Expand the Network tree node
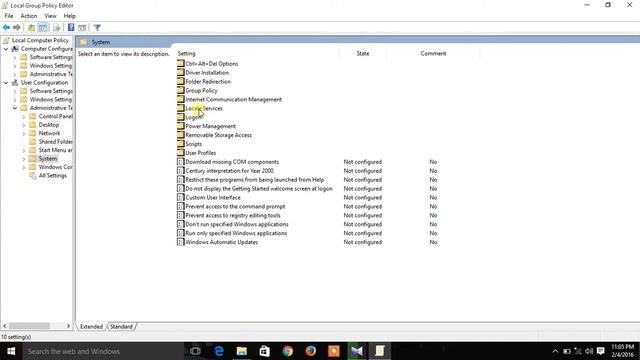The image size is (640, 360). coord(24,133)
